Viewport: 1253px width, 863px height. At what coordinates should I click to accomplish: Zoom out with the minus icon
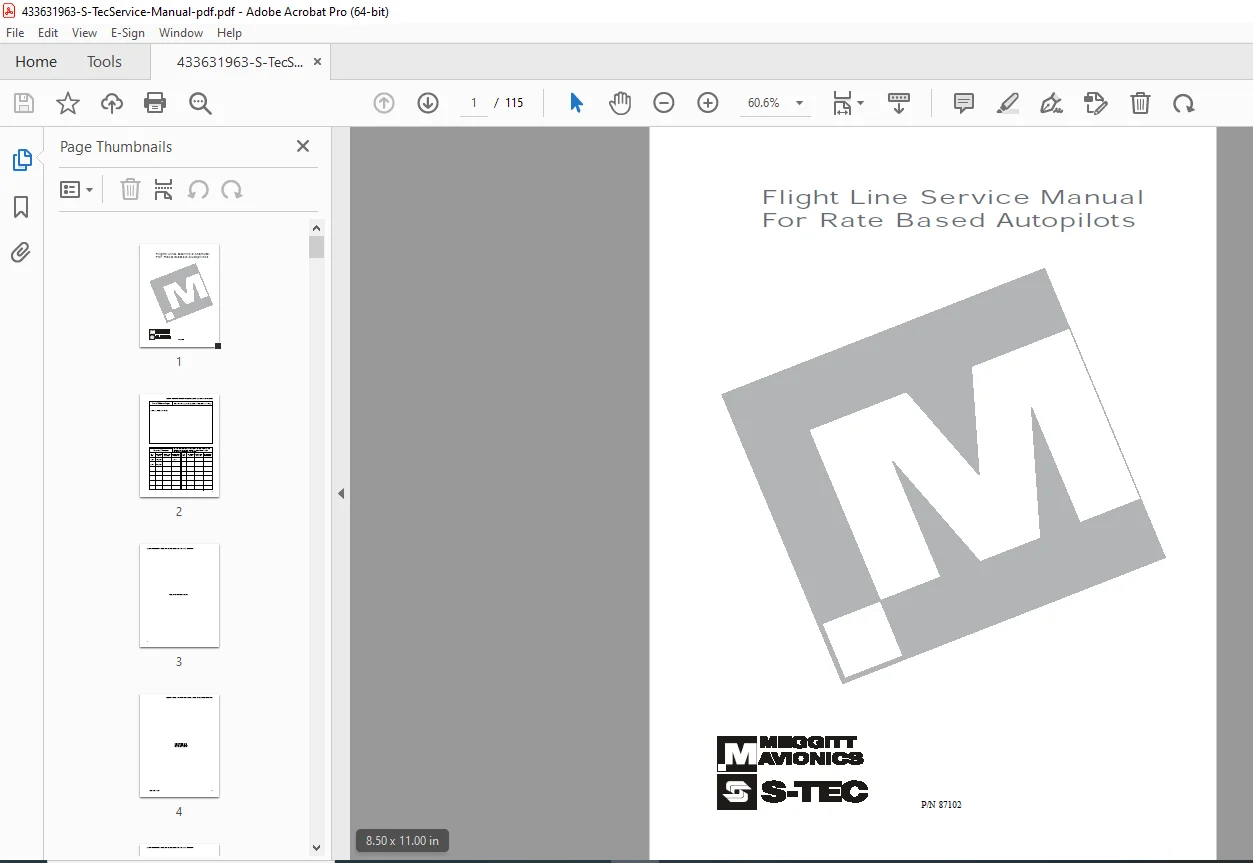click(x=664, y=103)
